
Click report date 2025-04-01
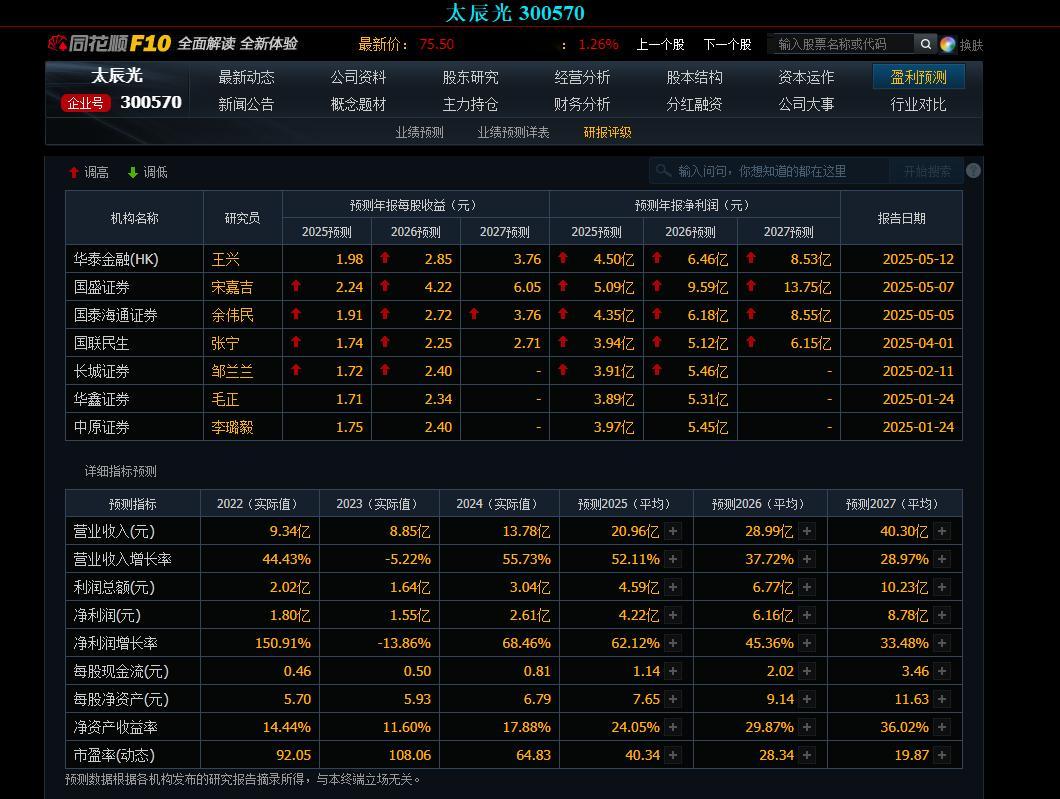pos(918,343)
